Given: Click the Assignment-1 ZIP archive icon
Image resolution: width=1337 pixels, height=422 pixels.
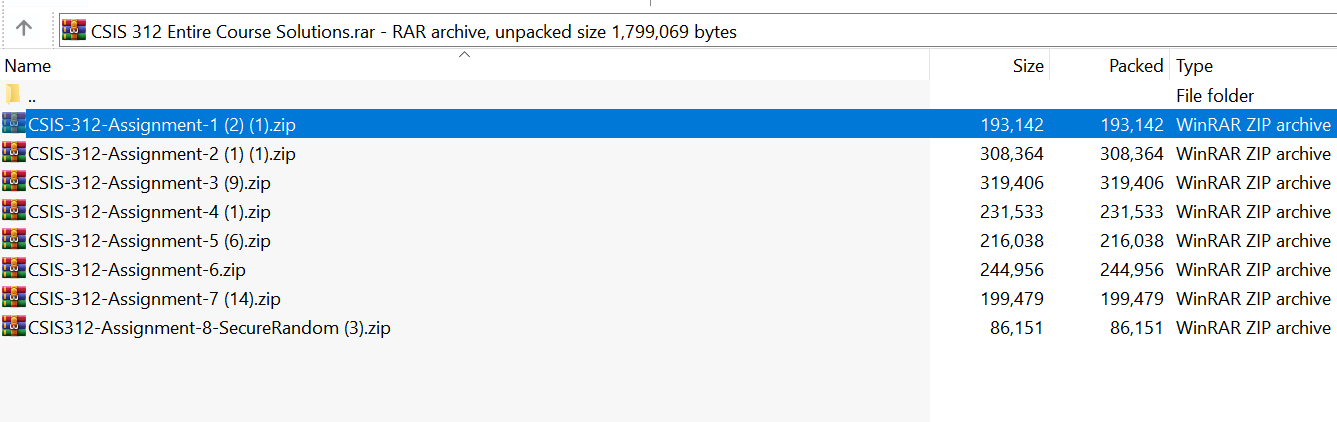Looking at the screenshot, I should coord(14,125).
